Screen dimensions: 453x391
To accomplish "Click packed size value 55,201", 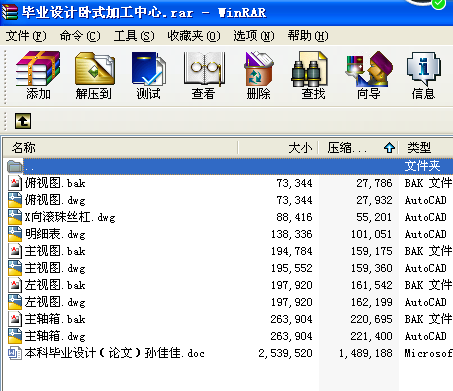I will (374, 217).
